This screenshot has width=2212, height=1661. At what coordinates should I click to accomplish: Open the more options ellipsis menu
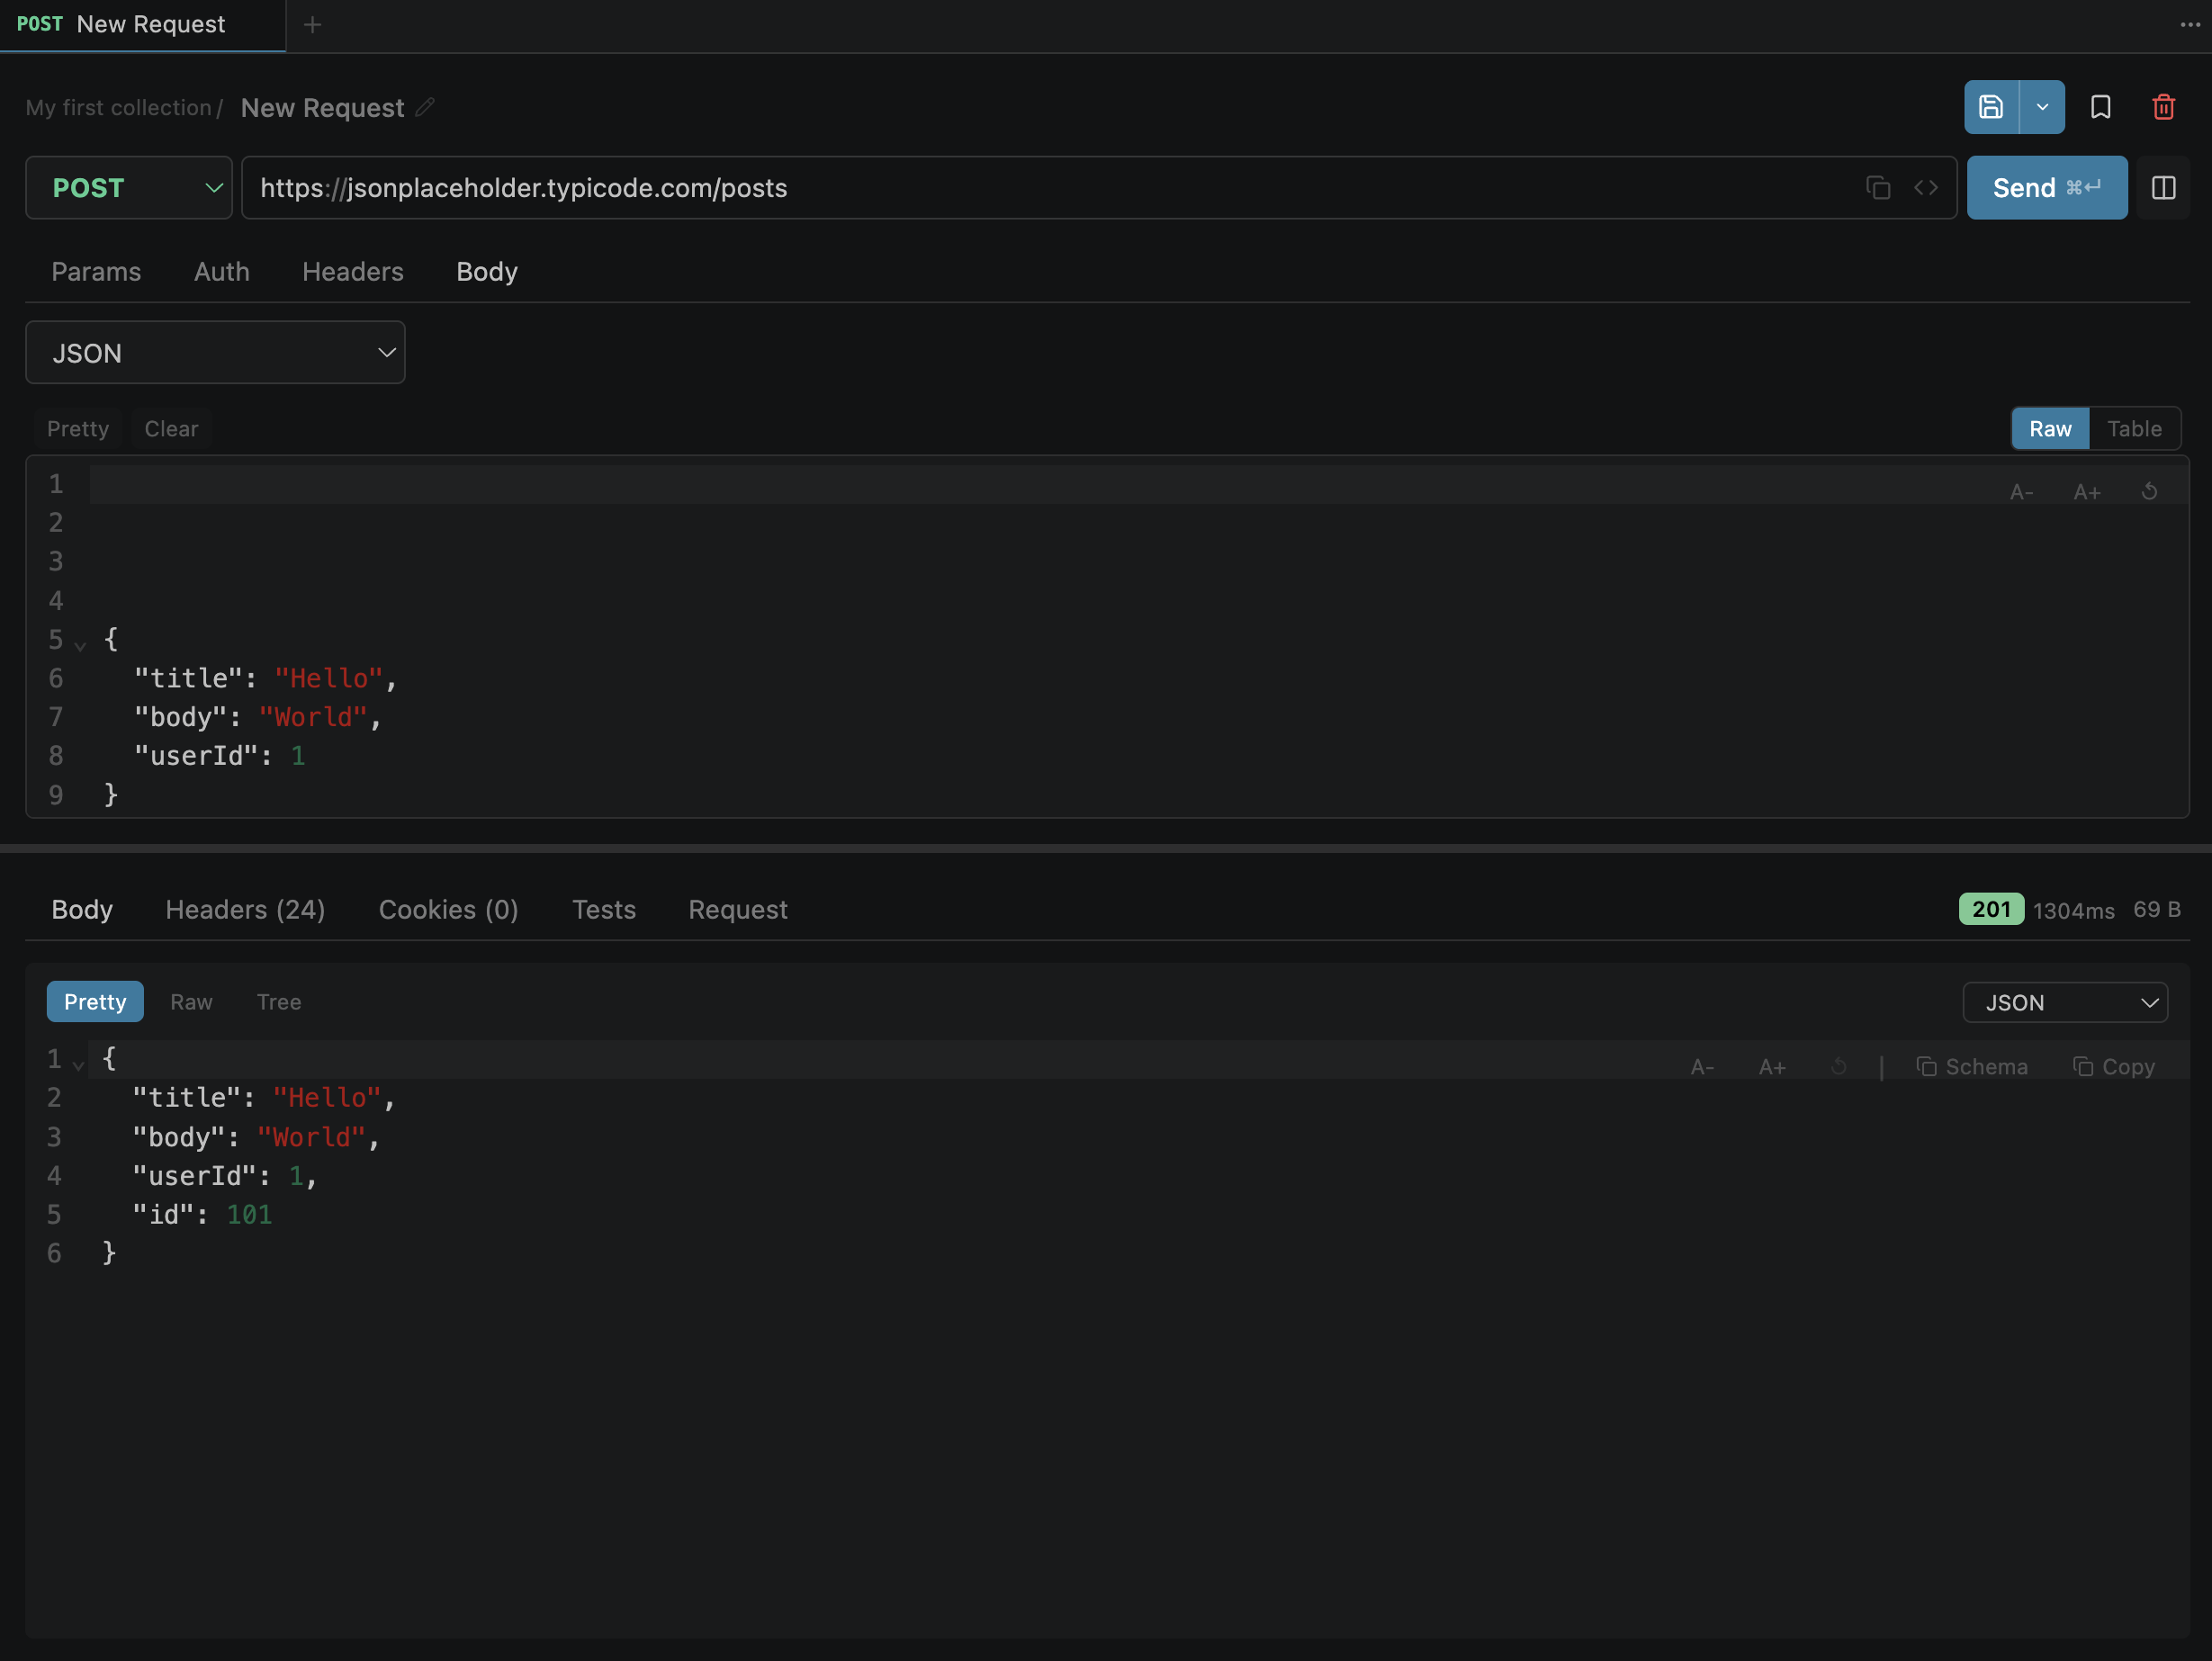click(x=2189, y=25)
